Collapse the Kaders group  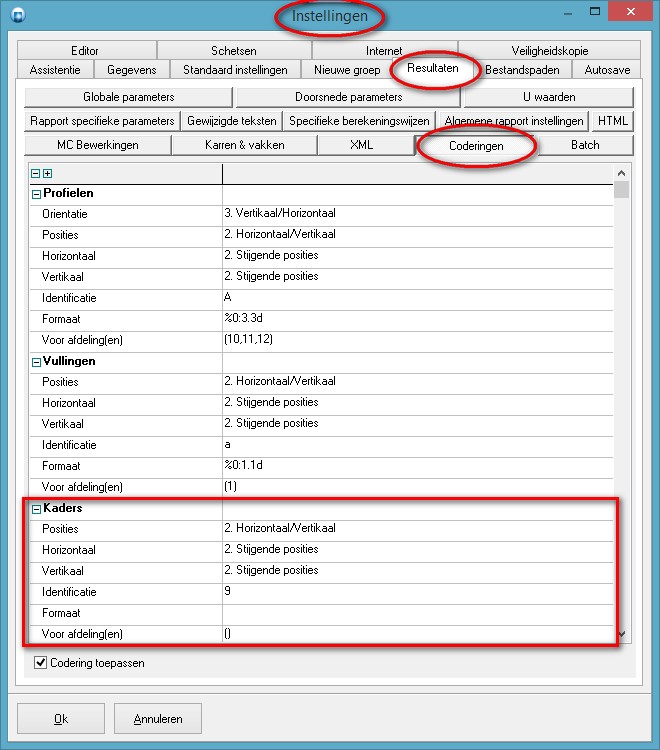36,509
